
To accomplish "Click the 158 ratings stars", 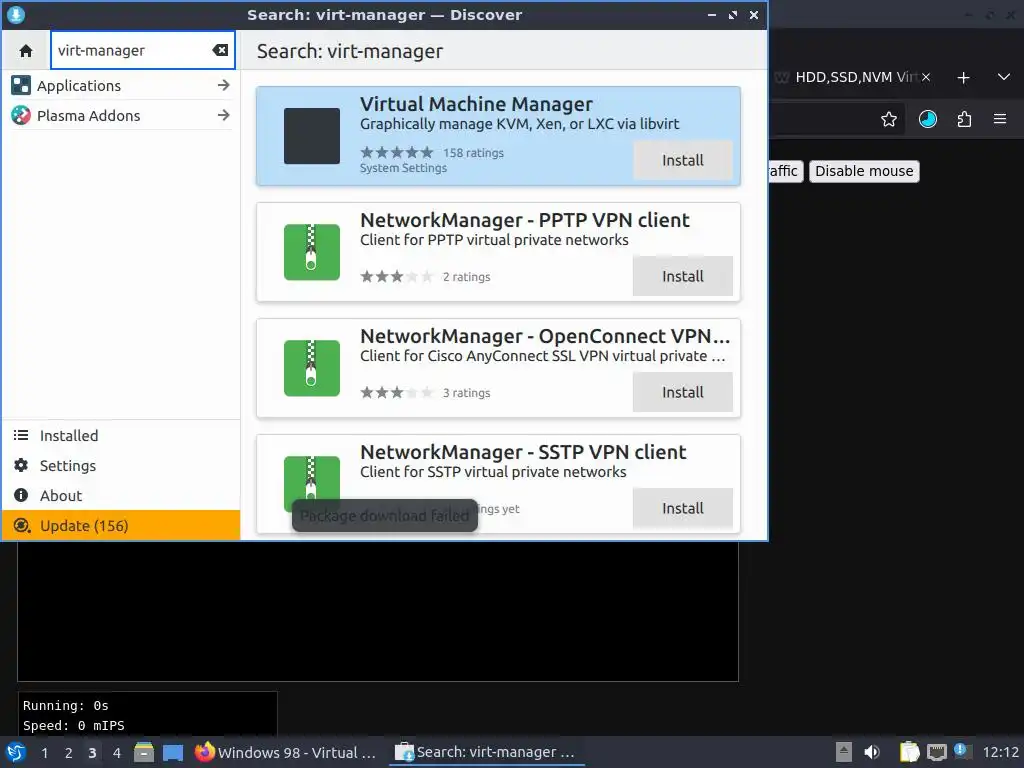I will coord(396,153).
